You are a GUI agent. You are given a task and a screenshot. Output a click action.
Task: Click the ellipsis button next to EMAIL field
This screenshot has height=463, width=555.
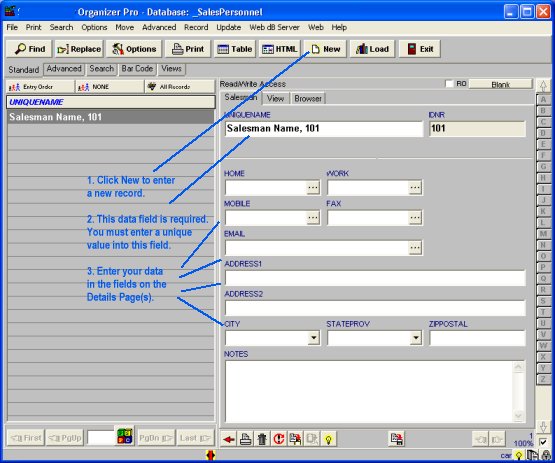pyautogui.click(x=415, y=247)
